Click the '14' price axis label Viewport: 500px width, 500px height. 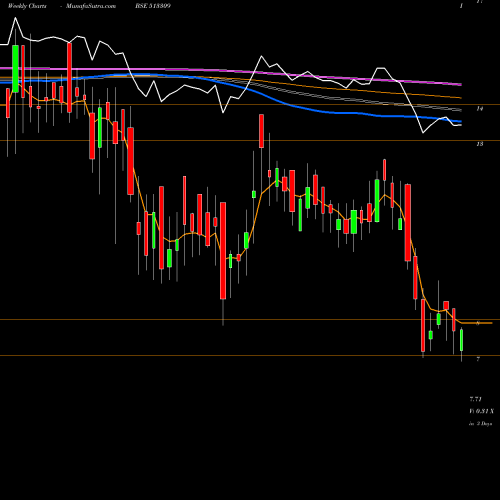(x=480, y=108)
